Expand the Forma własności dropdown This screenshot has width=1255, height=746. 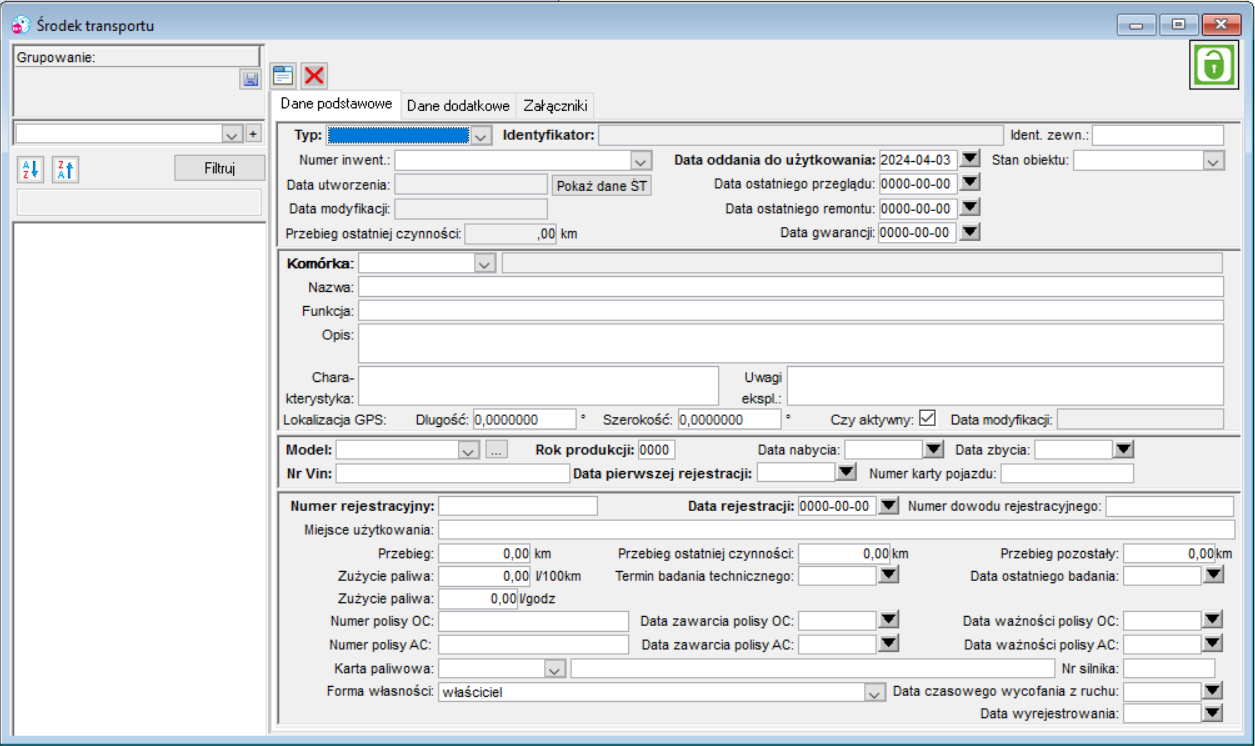874,691
